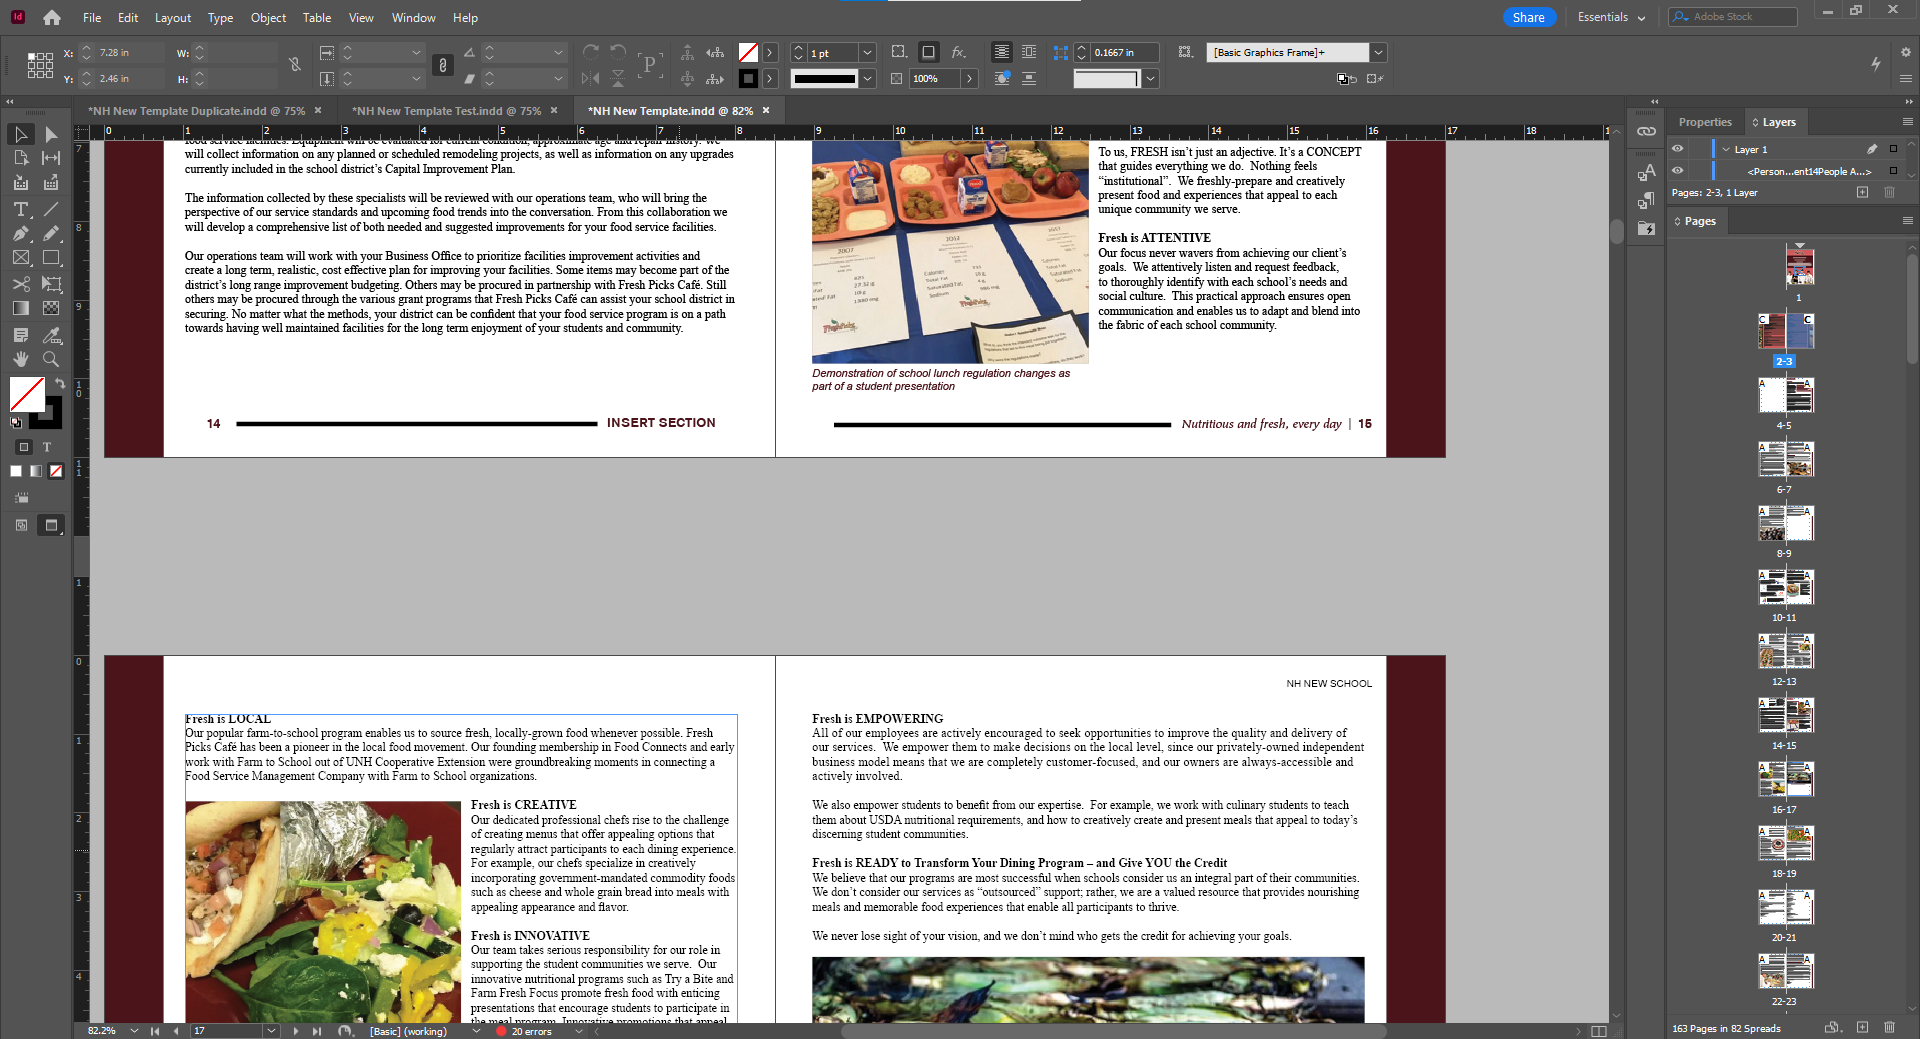Choose the Rectangle tool
This screenshot has height=1039, width=1920.
51,258
